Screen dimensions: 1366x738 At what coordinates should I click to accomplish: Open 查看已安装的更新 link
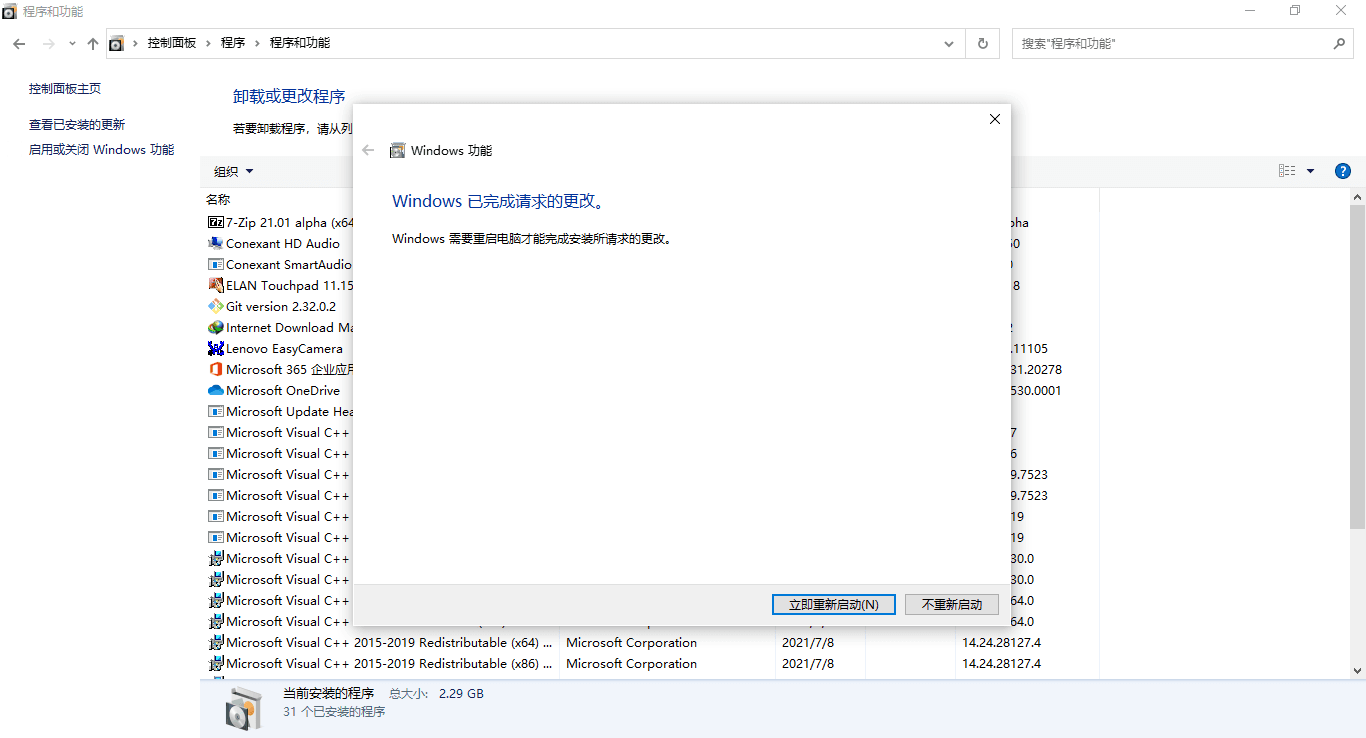tap(77, 124)
